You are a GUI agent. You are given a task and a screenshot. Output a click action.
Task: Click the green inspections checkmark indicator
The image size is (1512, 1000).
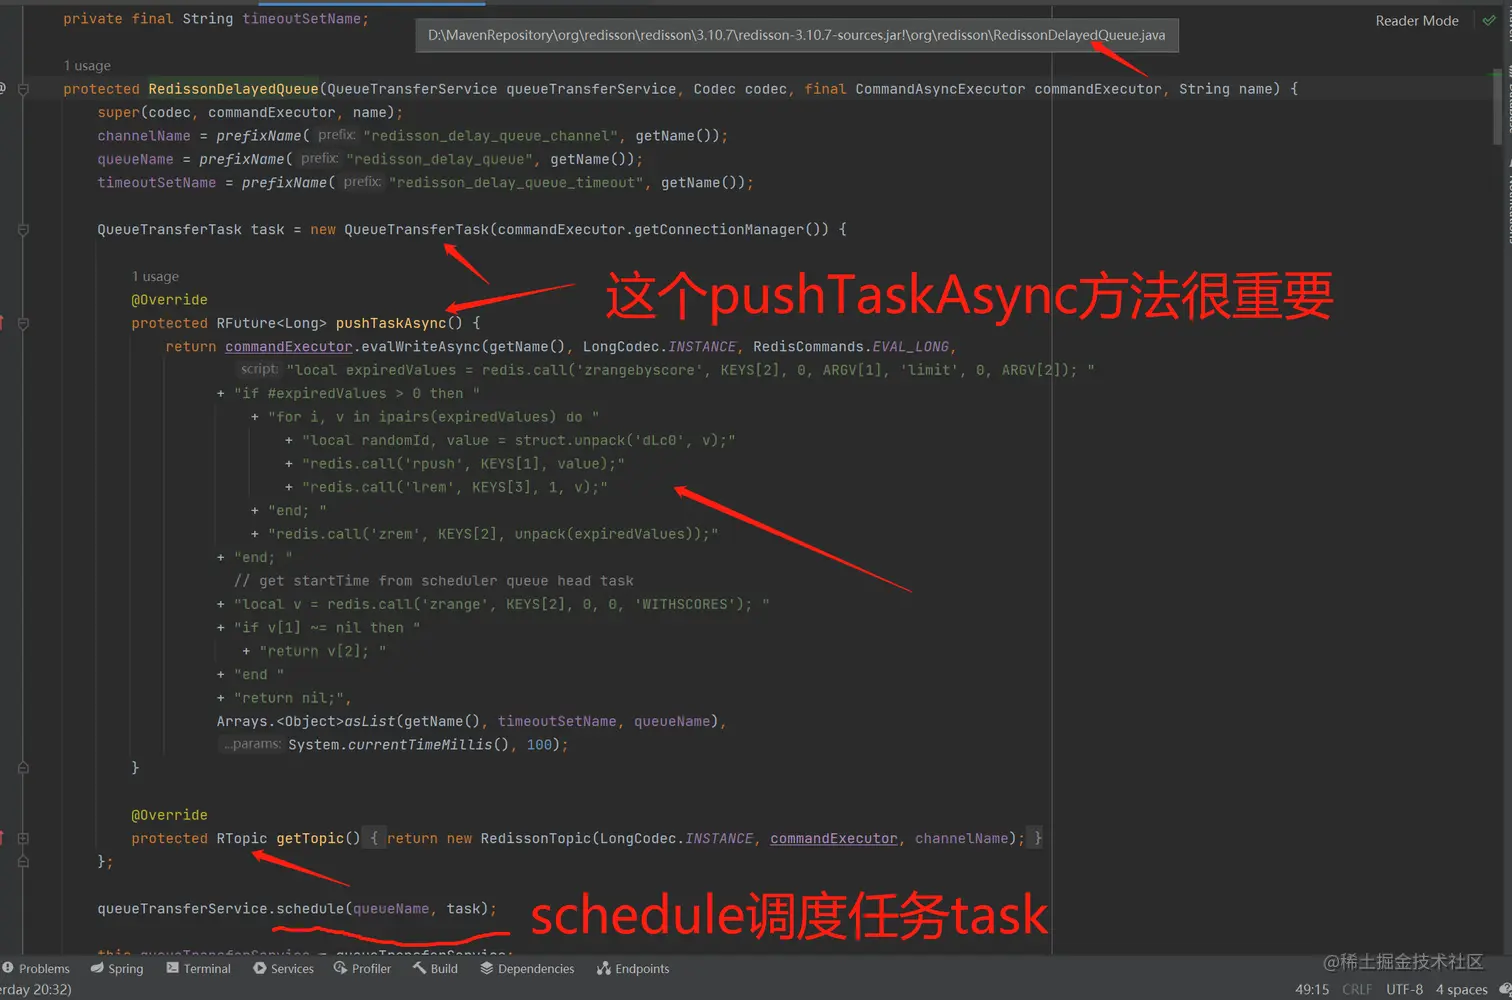1489,20
